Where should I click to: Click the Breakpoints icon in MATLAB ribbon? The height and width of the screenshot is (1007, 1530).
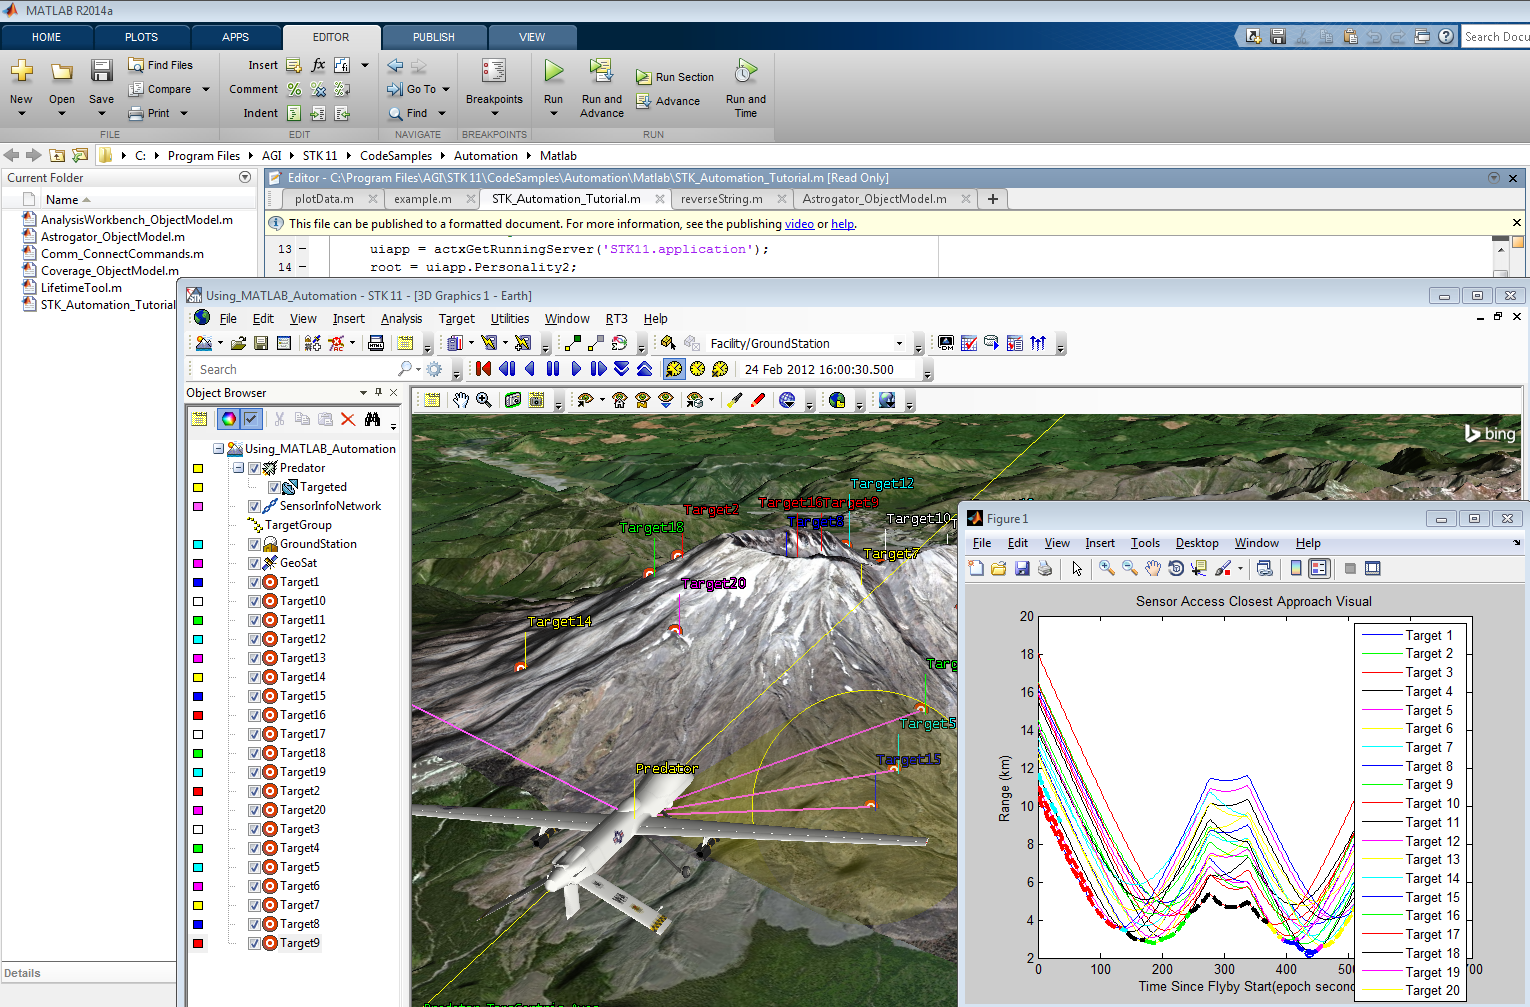click(x=494, y=71)
